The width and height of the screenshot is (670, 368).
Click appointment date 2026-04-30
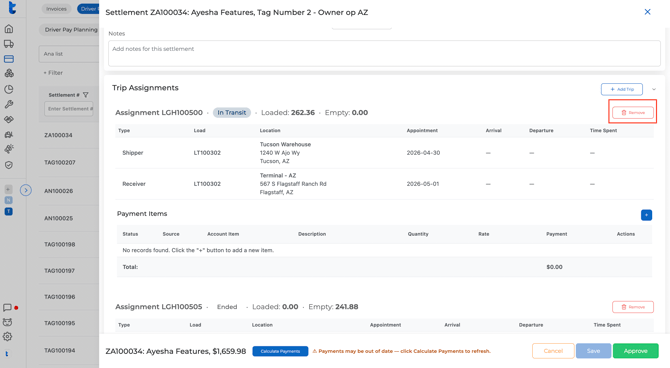423,153
